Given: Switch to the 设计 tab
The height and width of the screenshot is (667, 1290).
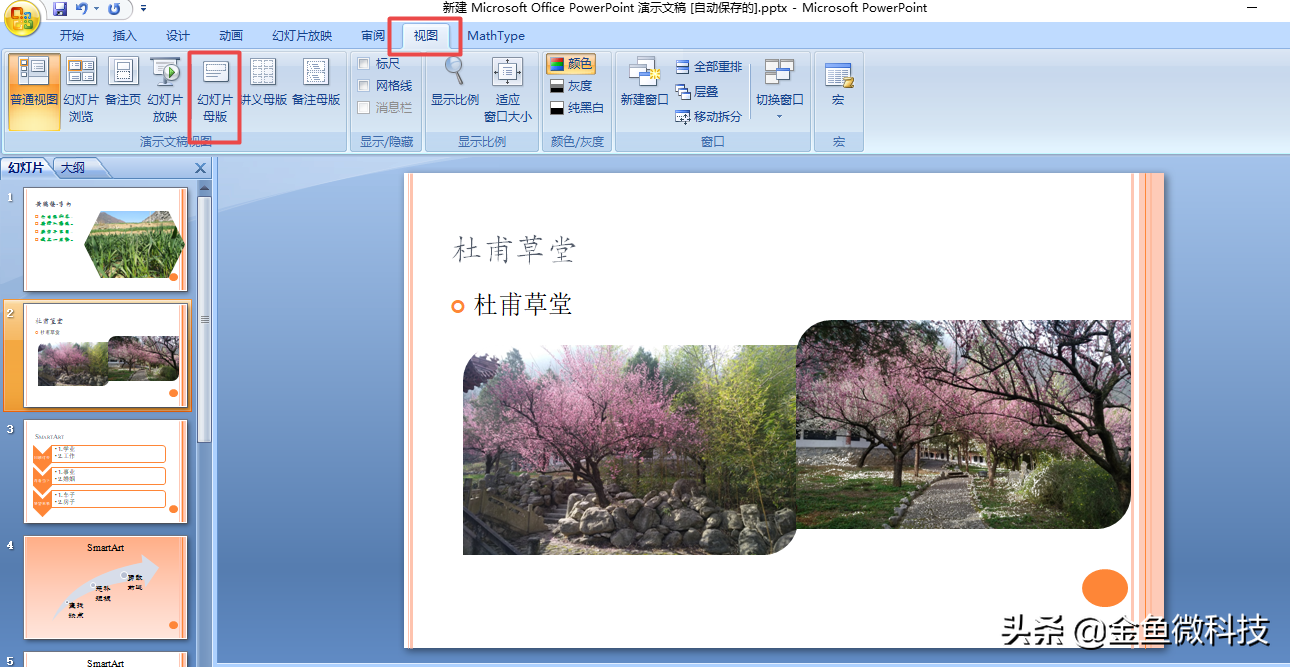Looking at the screenshot, I should (x=178, y=36).
